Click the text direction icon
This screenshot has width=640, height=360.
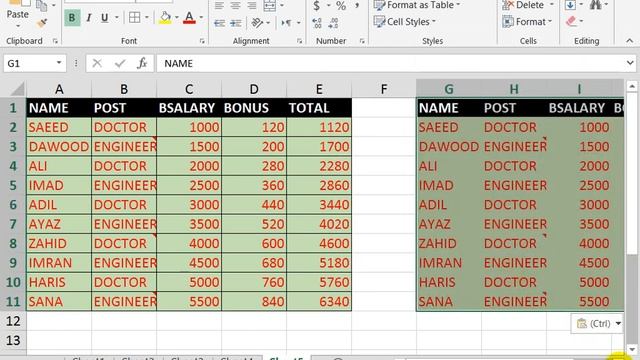tap(286, 23)
